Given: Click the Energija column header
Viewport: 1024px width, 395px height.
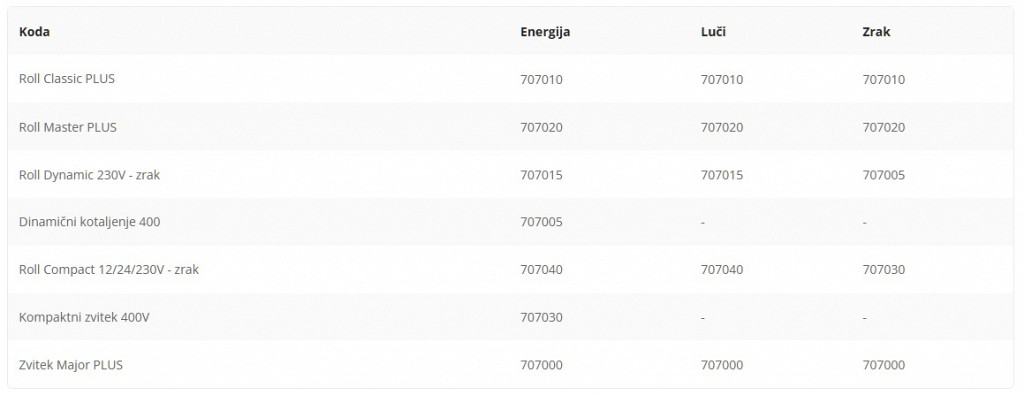Looking at the screenshot, I should (545, 32).
